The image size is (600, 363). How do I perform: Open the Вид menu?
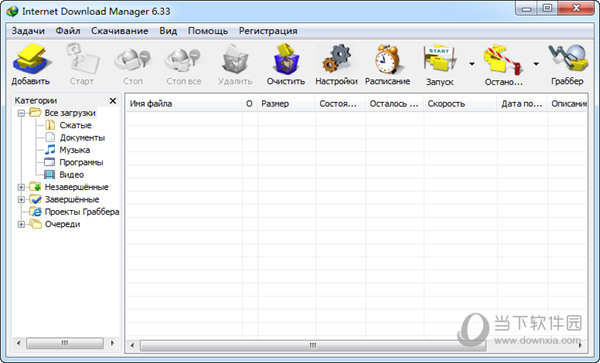[x=168, y=31]
